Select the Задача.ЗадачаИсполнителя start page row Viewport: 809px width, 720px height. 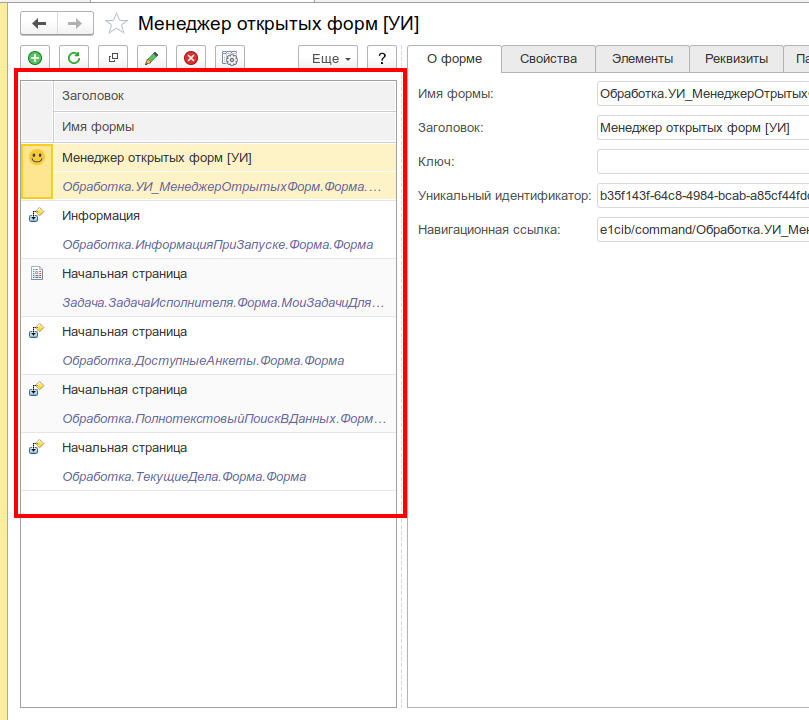point(208,288)
